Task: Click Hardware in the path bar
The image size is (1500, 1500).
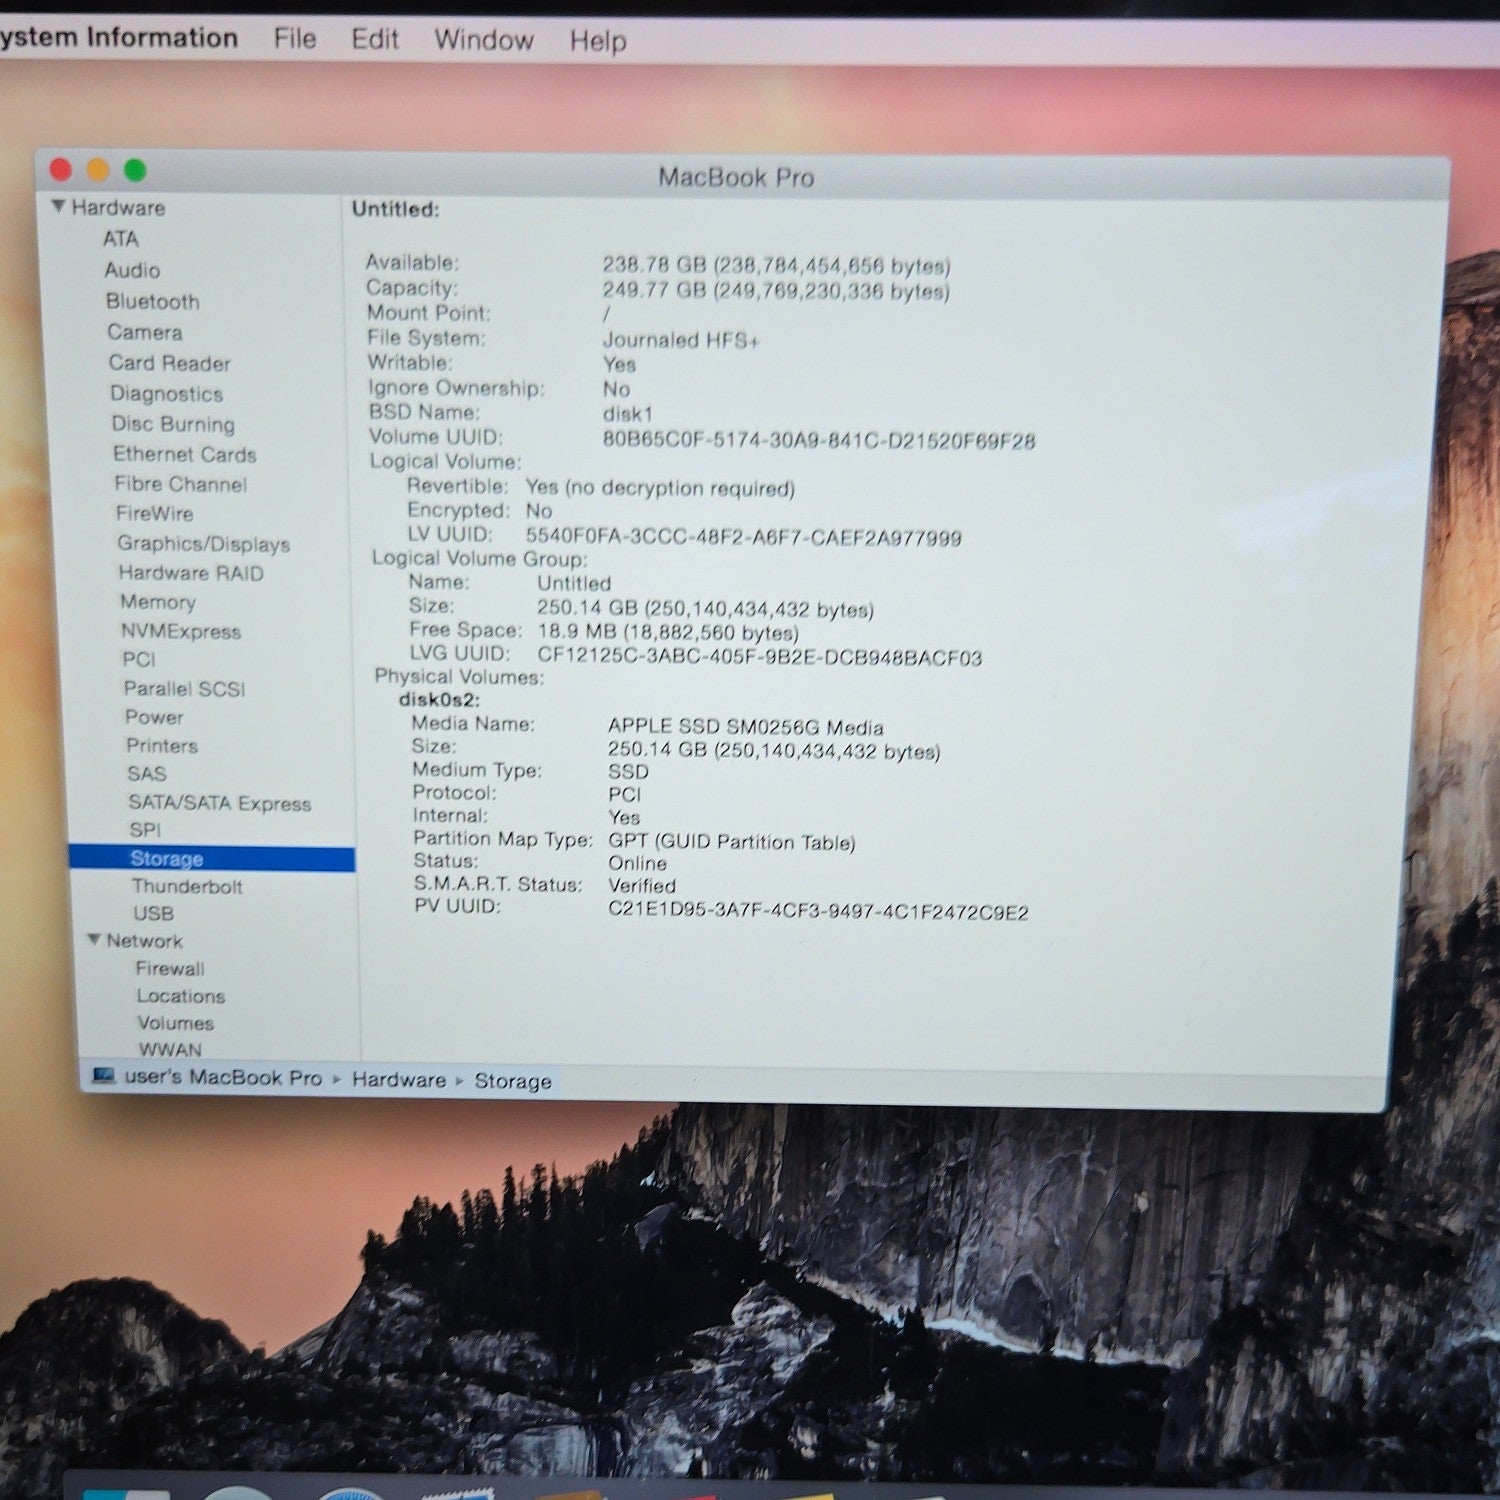Action: tap(399, 1080)
